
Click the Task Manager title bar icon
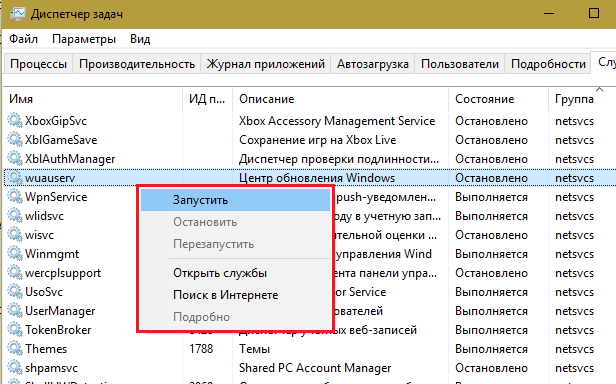click(x=18, y=14)
